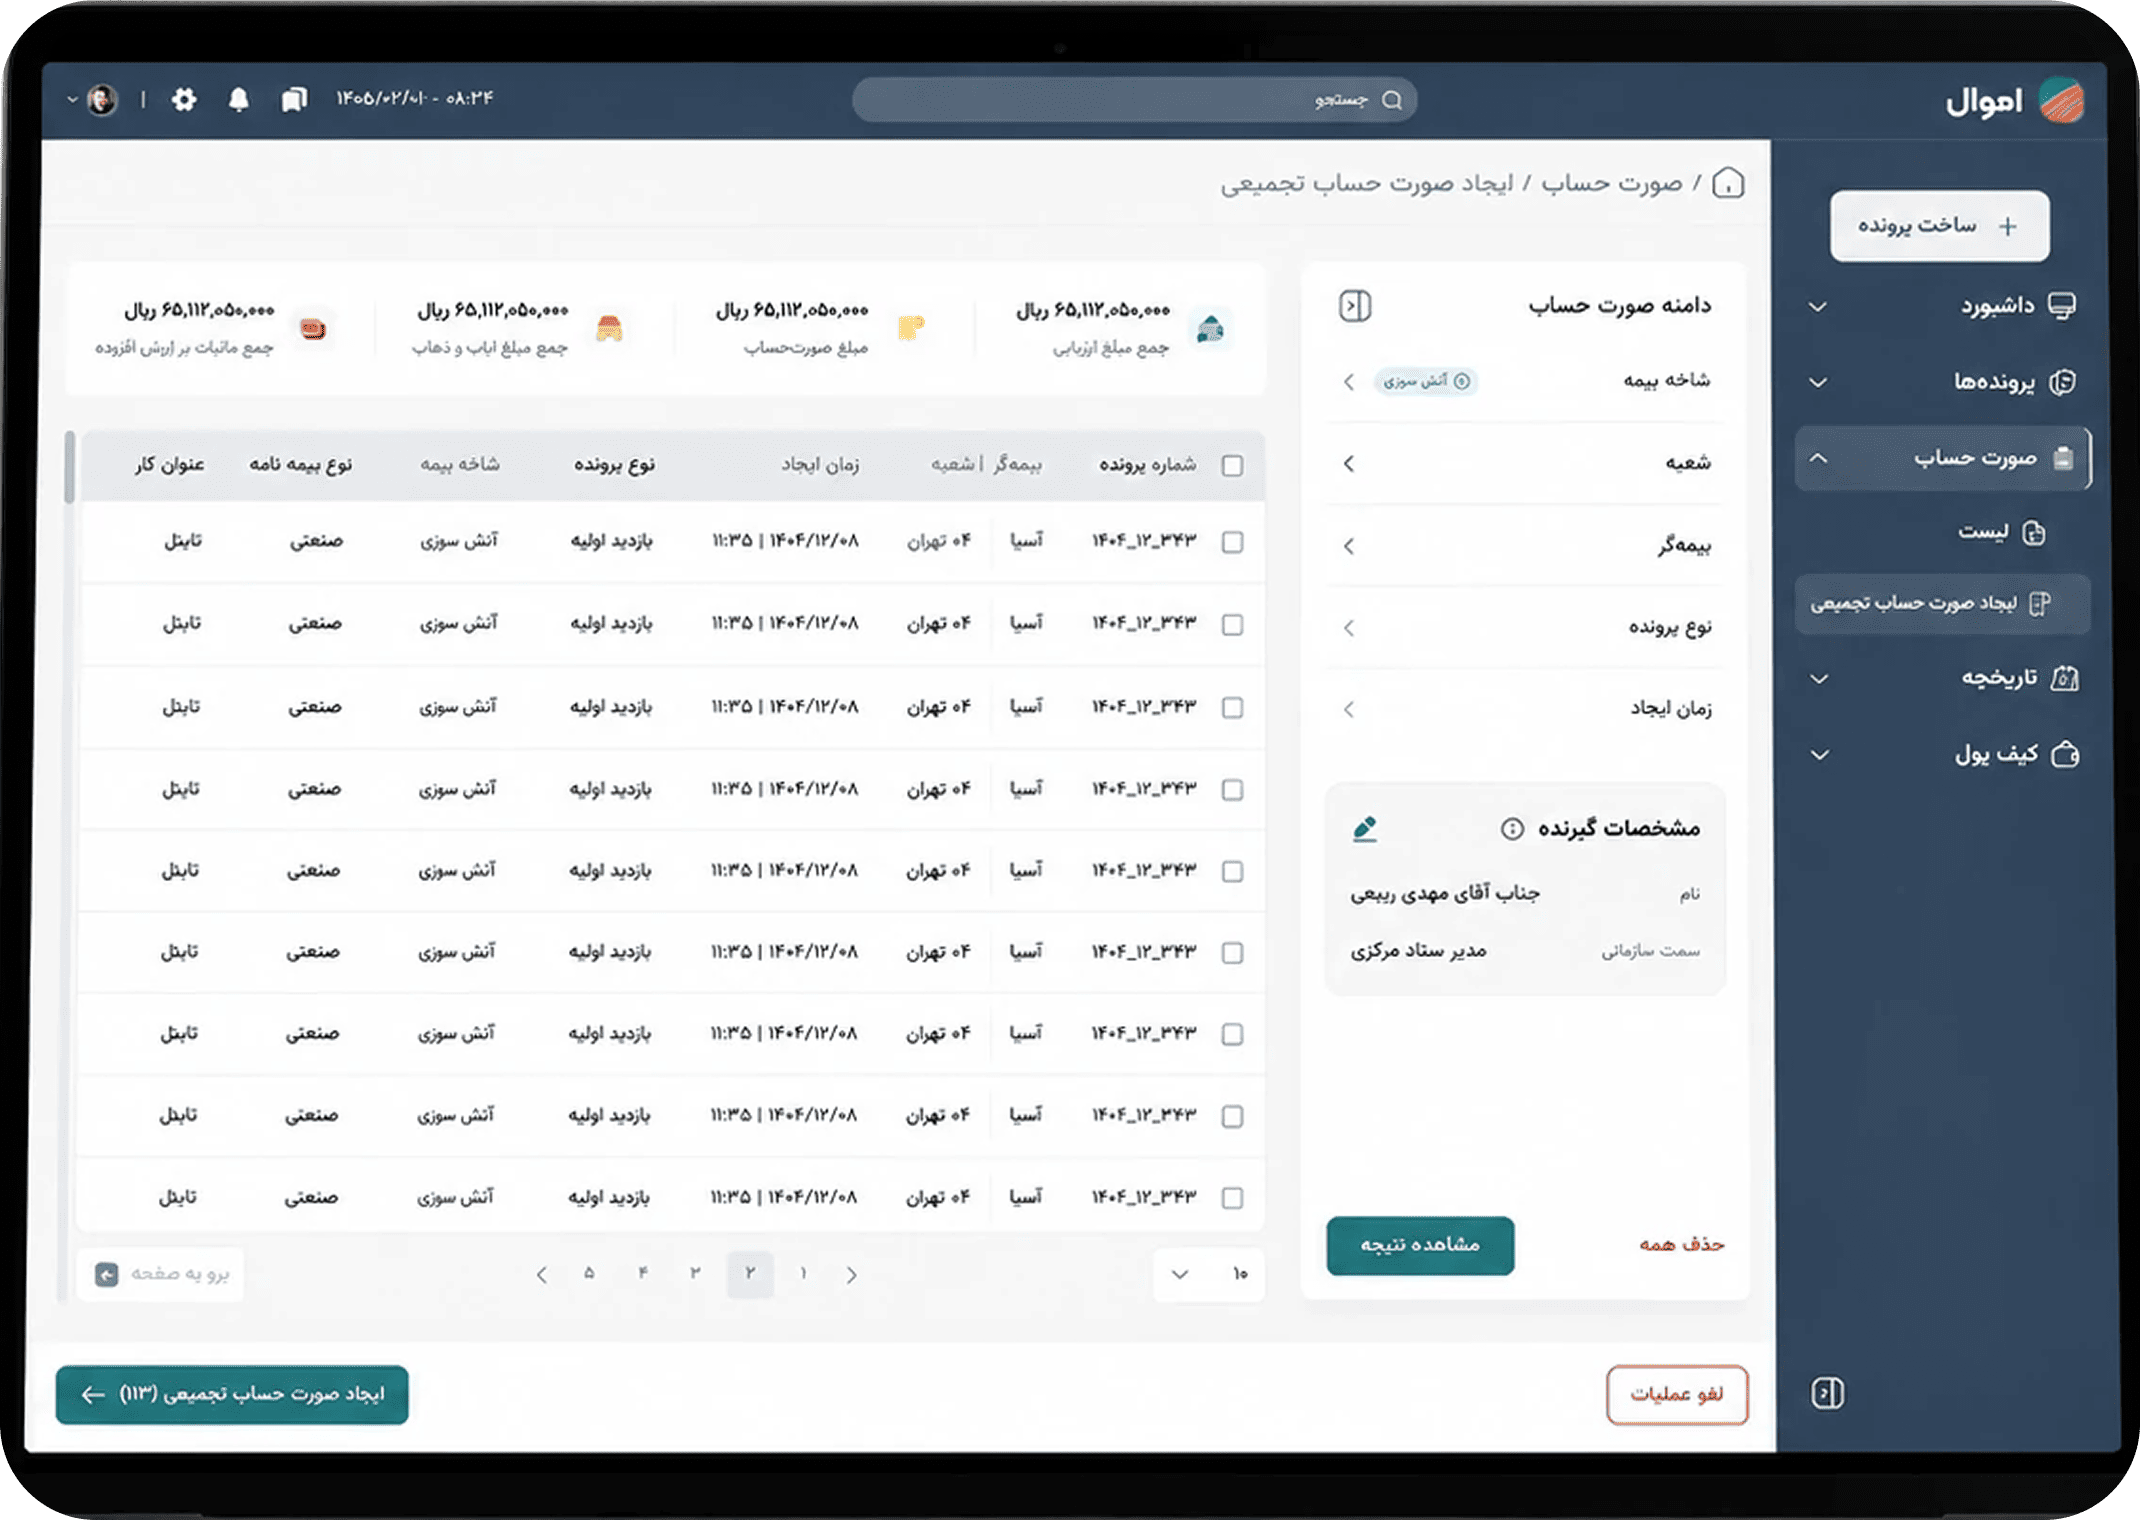This screenshot has height=1520, width=2140.
Task: Click the داشبورد monitor icon in sidebar
Action: click(2062, 306)
